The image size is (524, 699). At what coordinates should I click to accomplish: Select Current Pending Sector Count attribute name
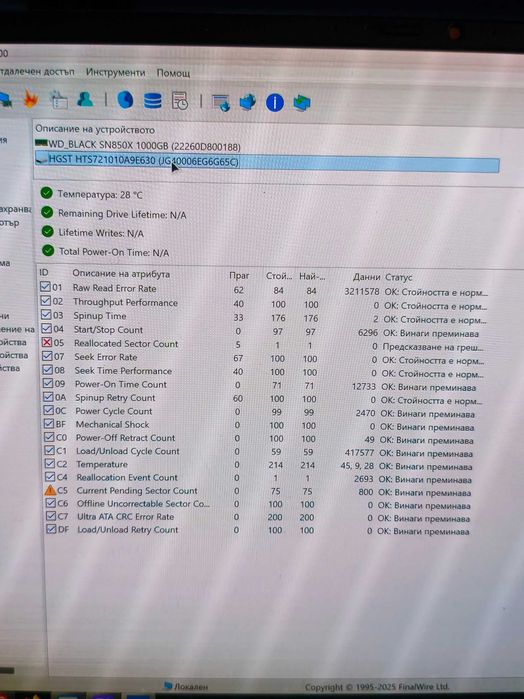(x=137, y=490)
